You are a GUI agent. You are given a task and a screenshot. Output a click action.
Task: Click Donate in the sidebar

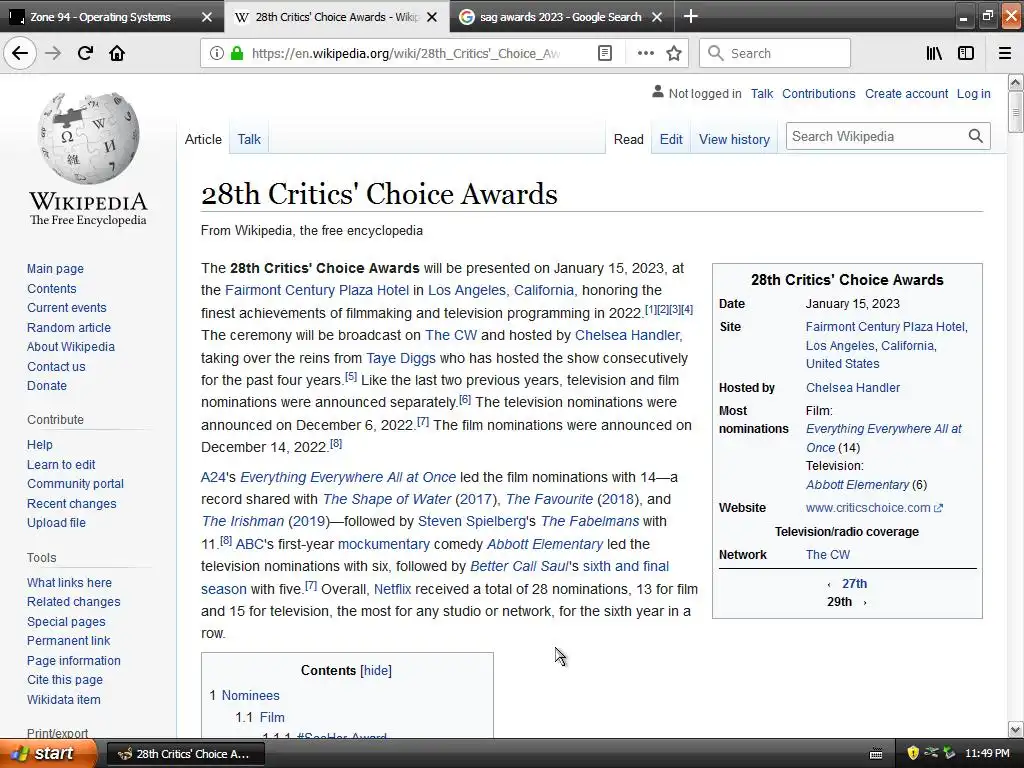47,385
